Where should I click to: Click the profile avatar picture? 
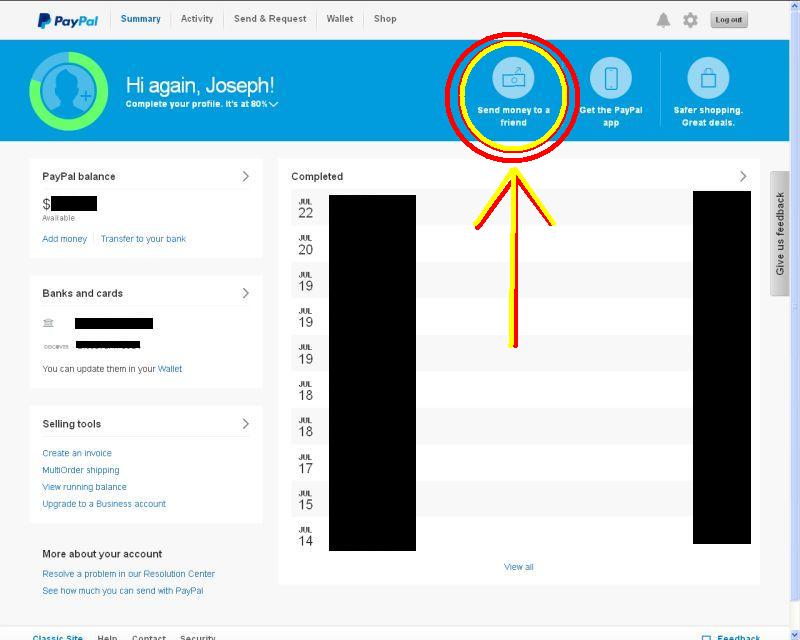pyautogui.click(x=69, y=91)
